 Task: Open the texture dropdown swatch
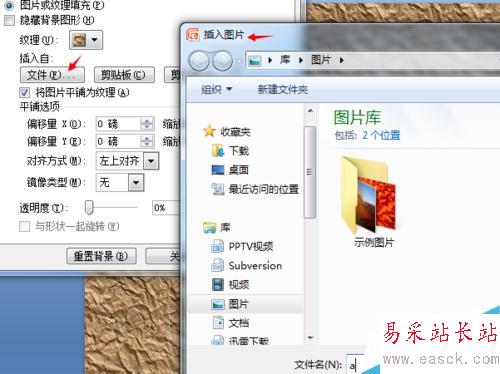pyautogui.click(x=86, y=40)
